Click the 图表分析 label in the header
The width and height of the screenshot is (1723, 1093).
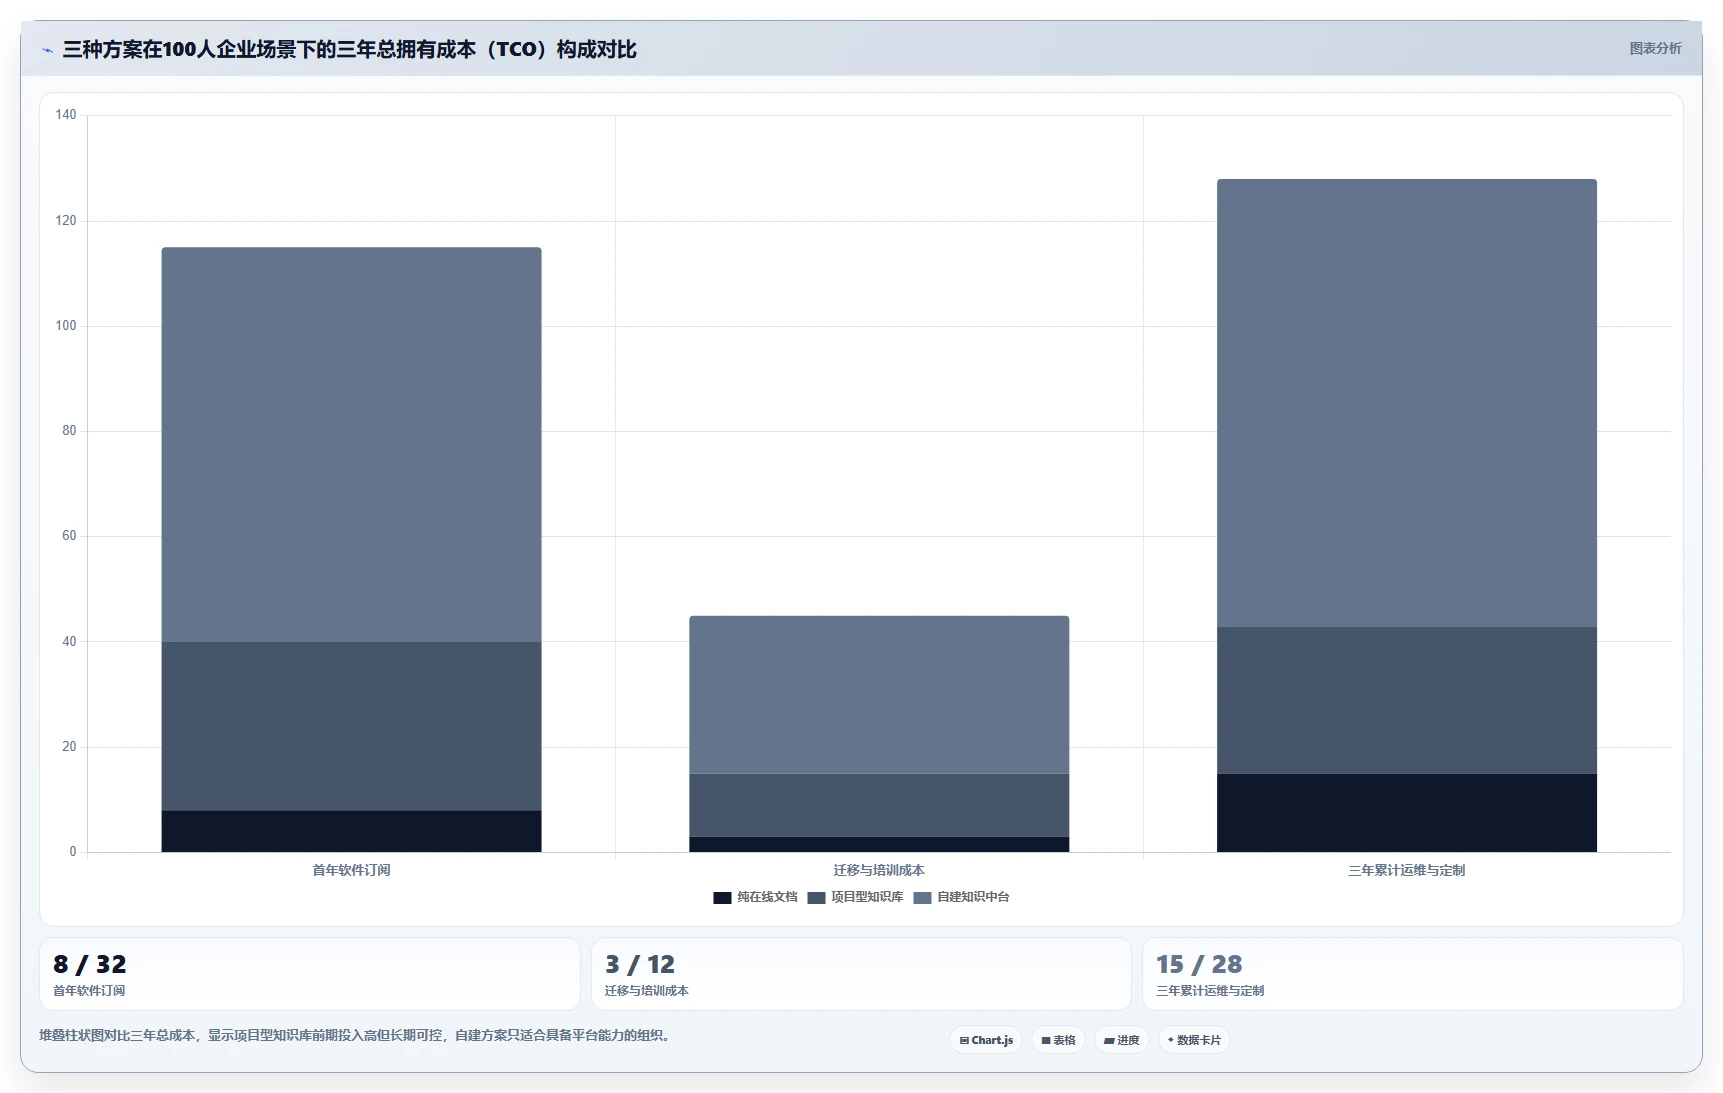(x=1655, y=48)
